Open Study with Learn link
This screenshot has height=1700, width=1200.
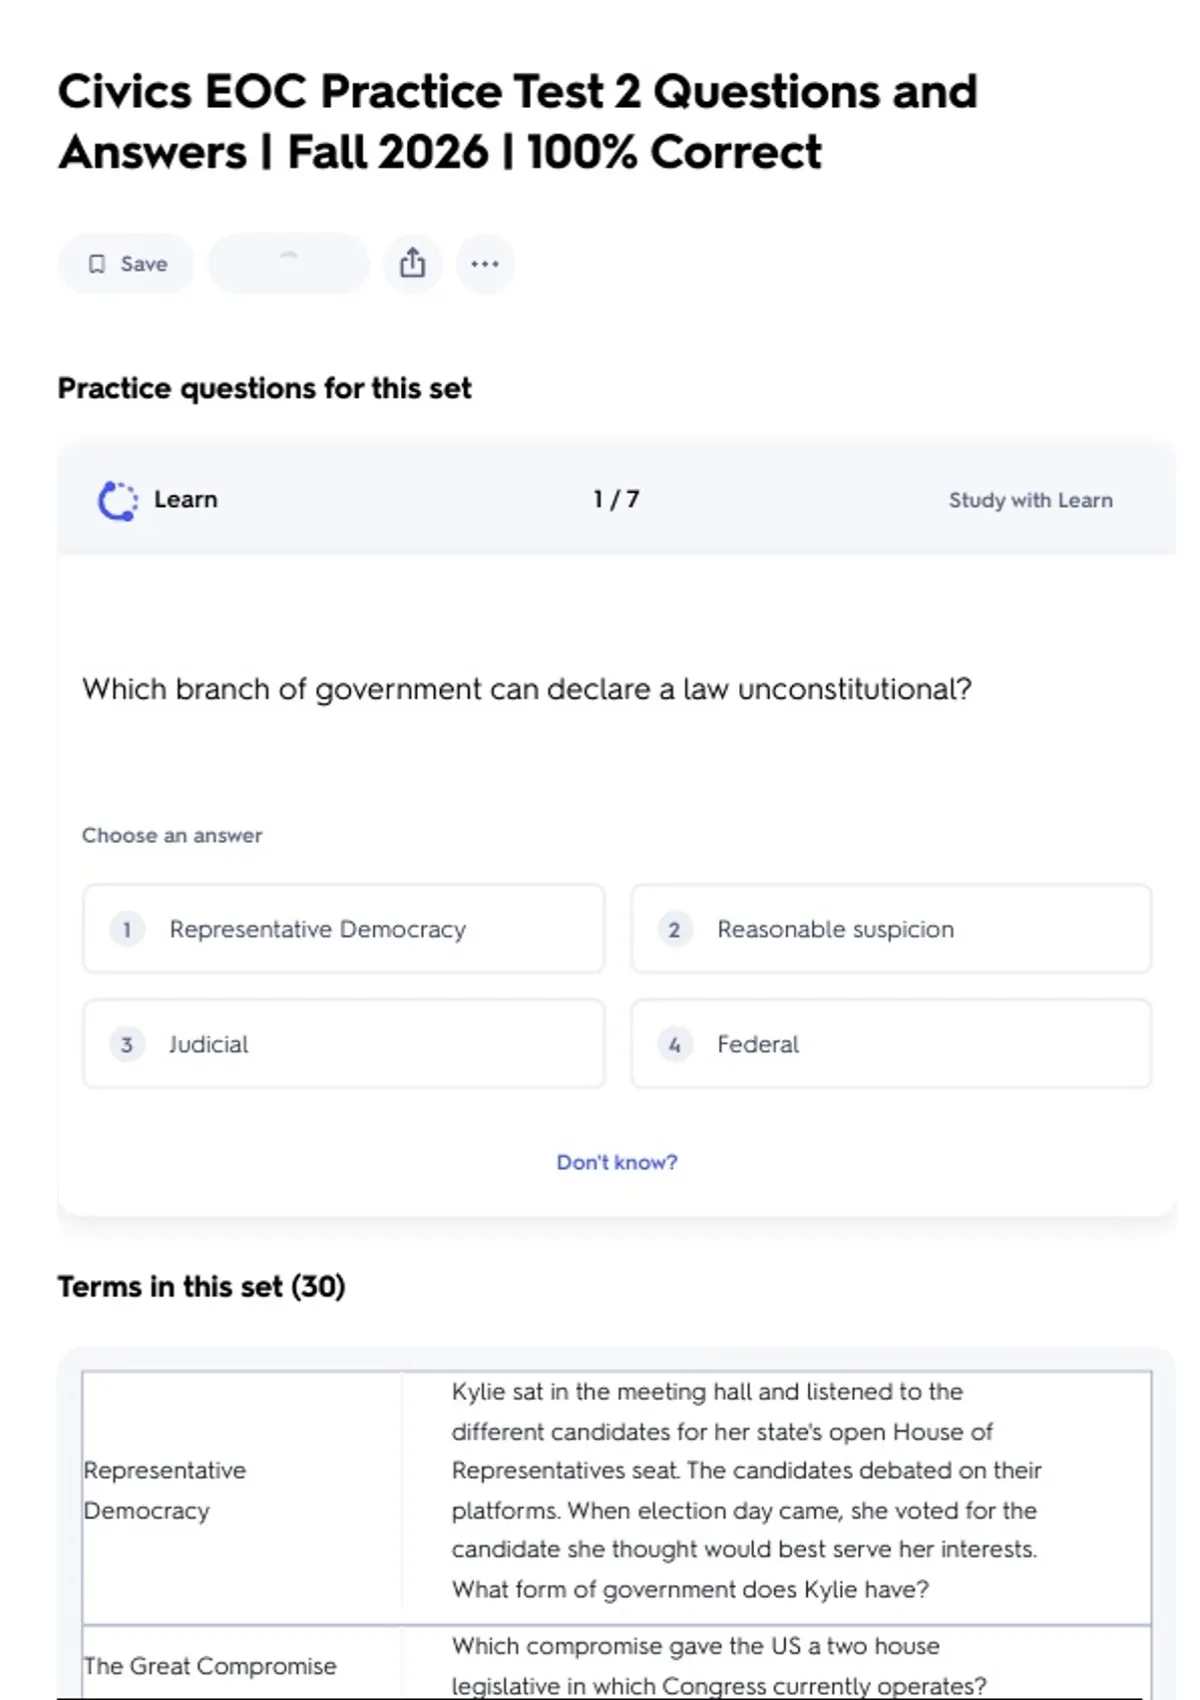coord(1030,500)
